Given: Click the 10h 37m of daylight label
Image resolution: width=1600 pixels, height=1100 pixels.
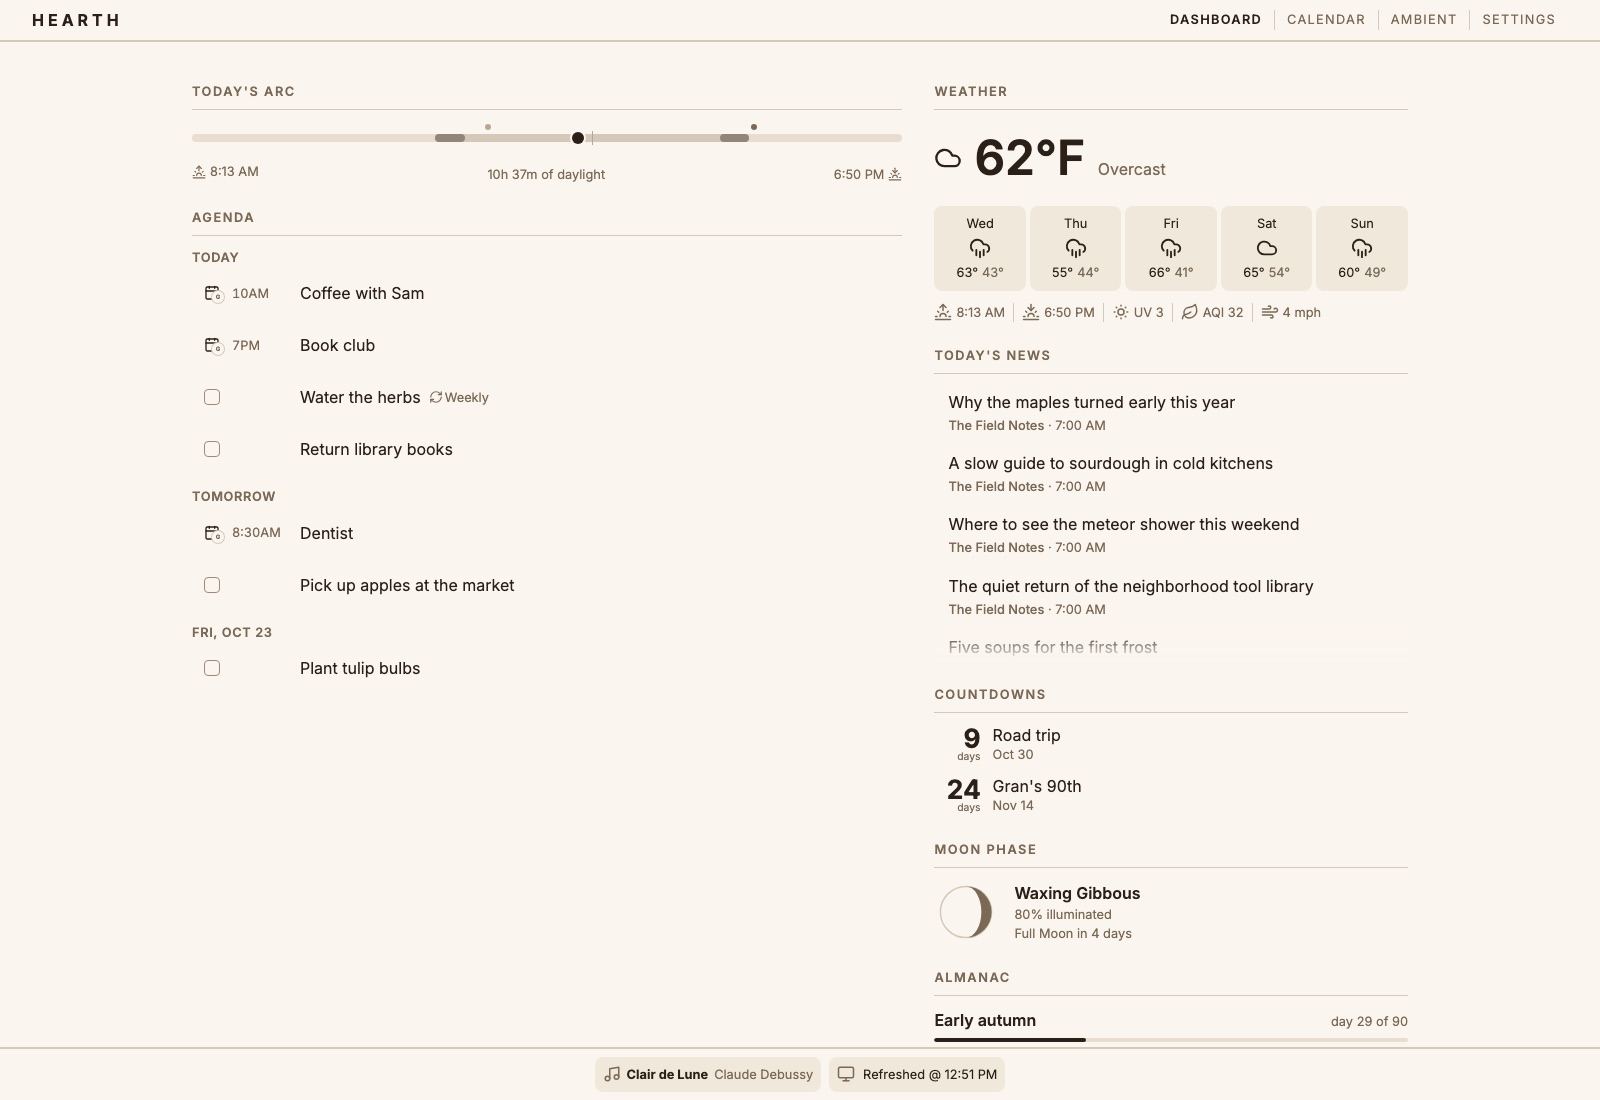Looking at the screenshot, I should [546, 174].
